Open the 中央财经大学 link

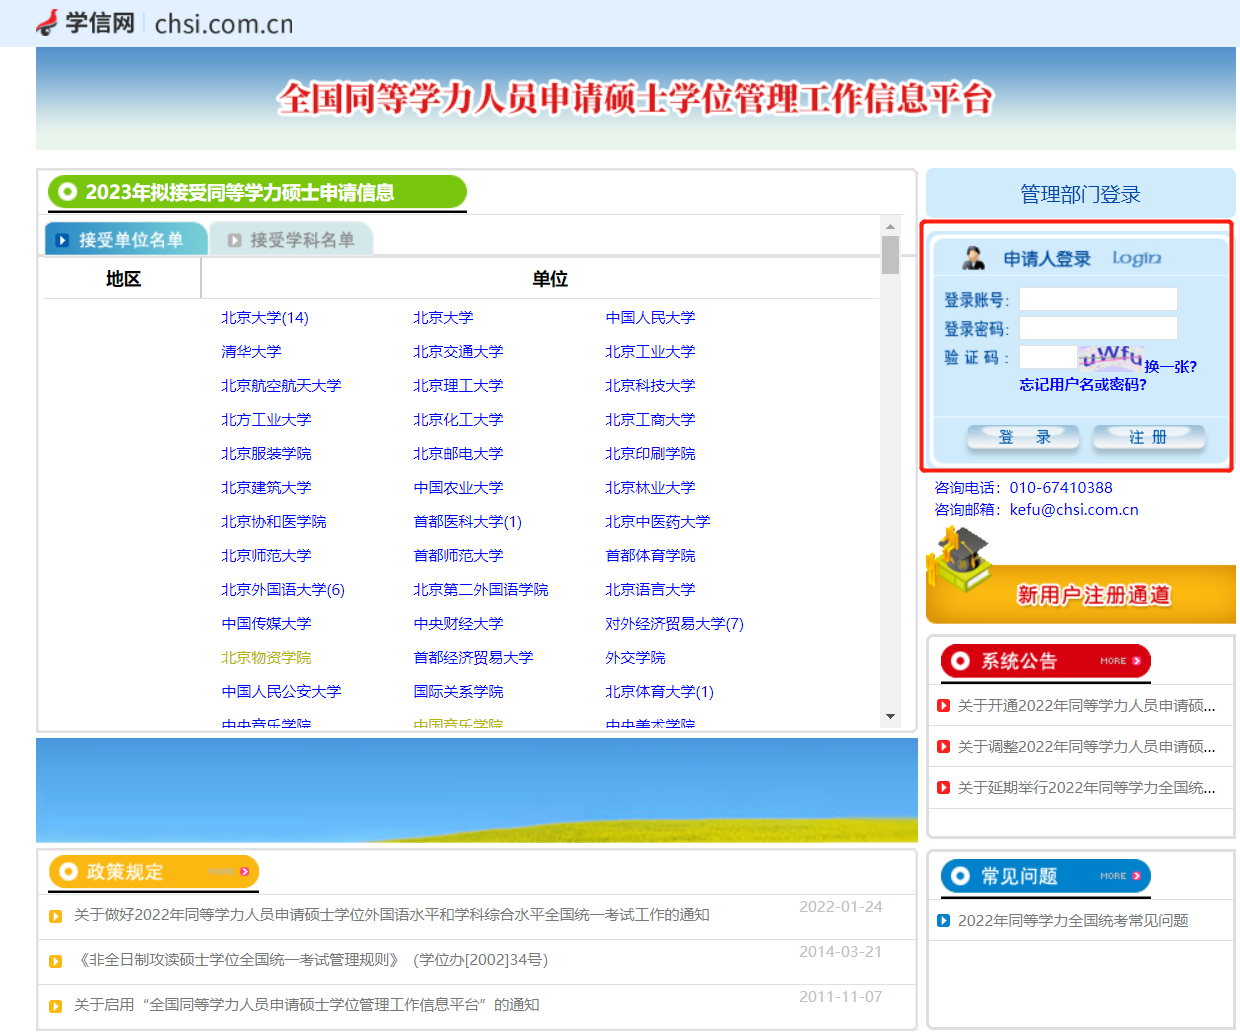pyautogui.click(x=458, y=624)
